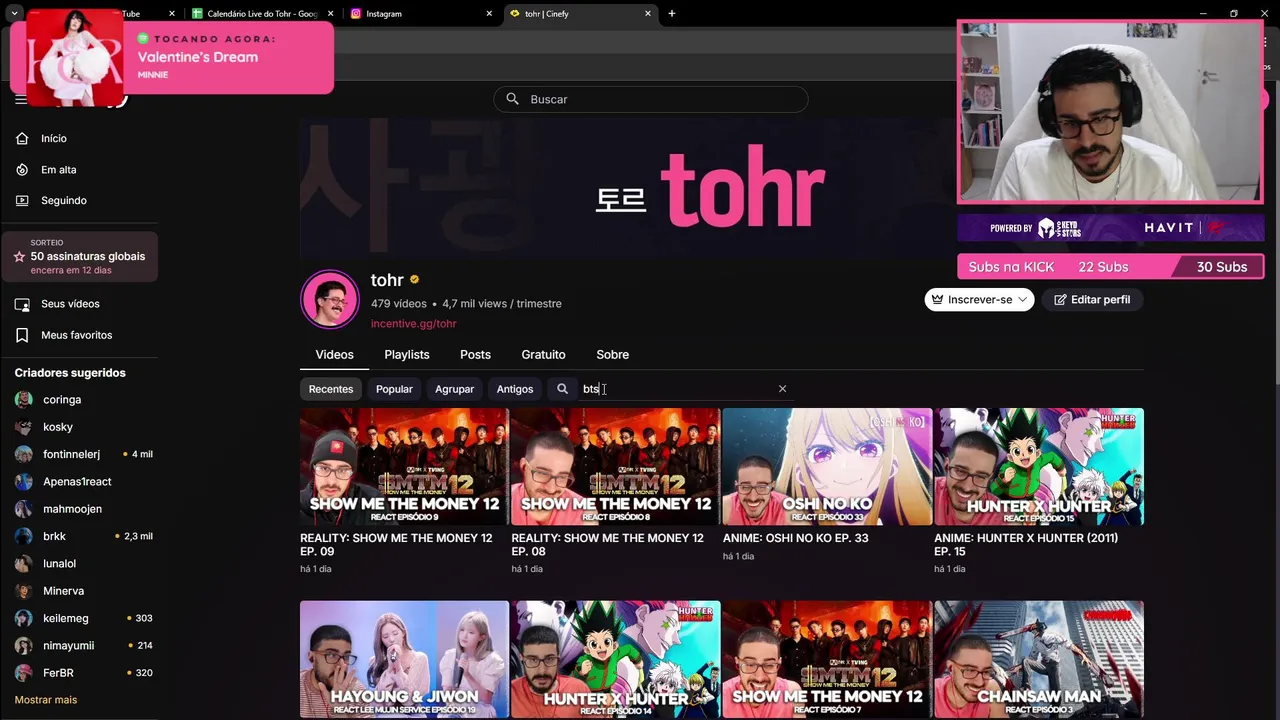Screen dimensions: 1280x720
Task: Open Hunter X Hunter Episódio 14 thumbnail
Action: pyautogui.click(x=616, y=660)
